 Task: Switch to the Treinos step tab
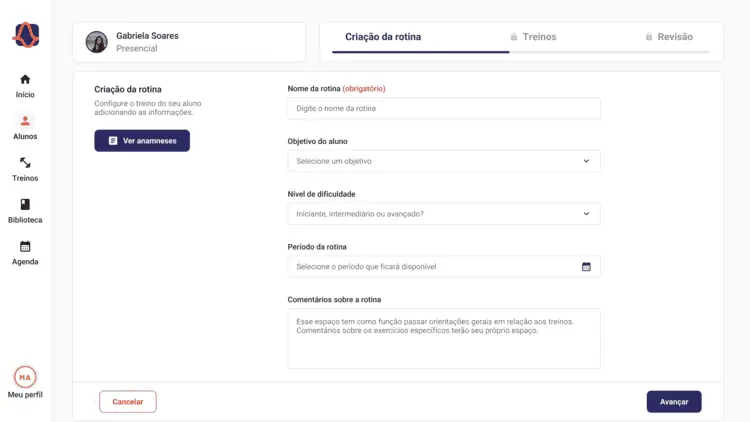pos(533,37)
